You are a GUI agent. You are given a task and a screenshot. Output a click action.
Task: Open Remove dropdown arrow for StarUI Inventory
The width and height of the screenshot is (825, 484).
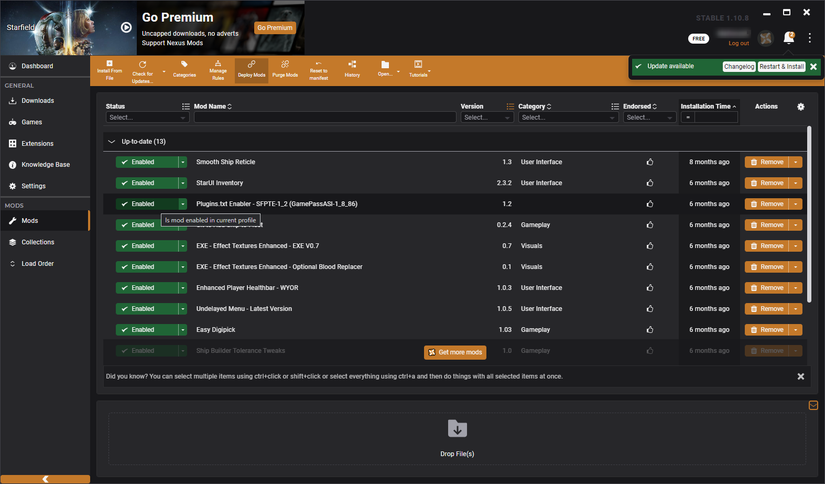click(796, 183)
